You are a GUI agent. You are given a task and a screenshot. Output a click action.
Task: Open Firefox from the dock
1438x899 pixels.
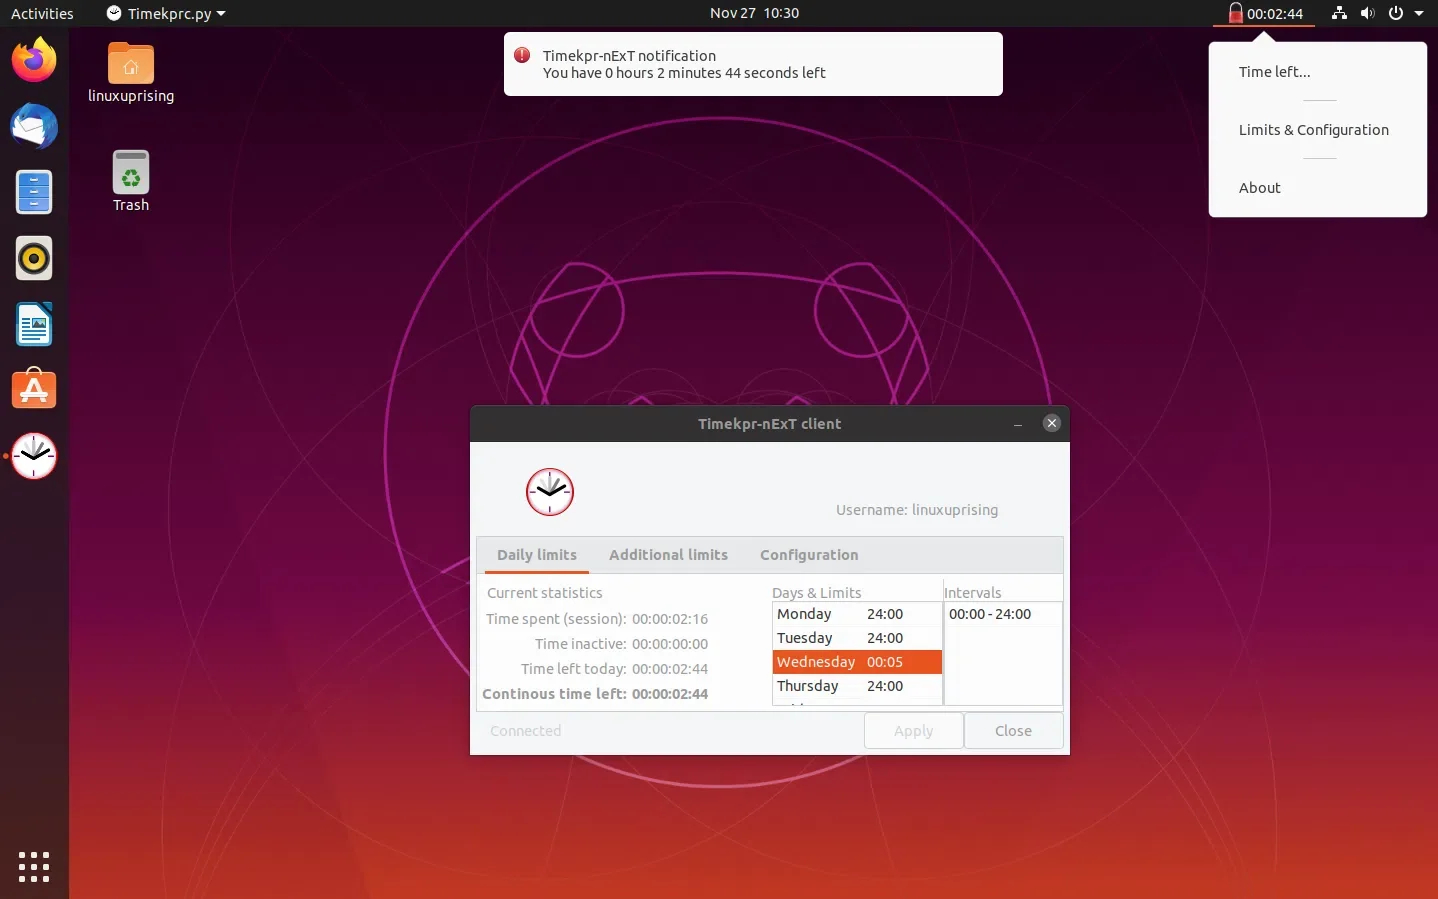pyautogui.click(x=33, y=59)
